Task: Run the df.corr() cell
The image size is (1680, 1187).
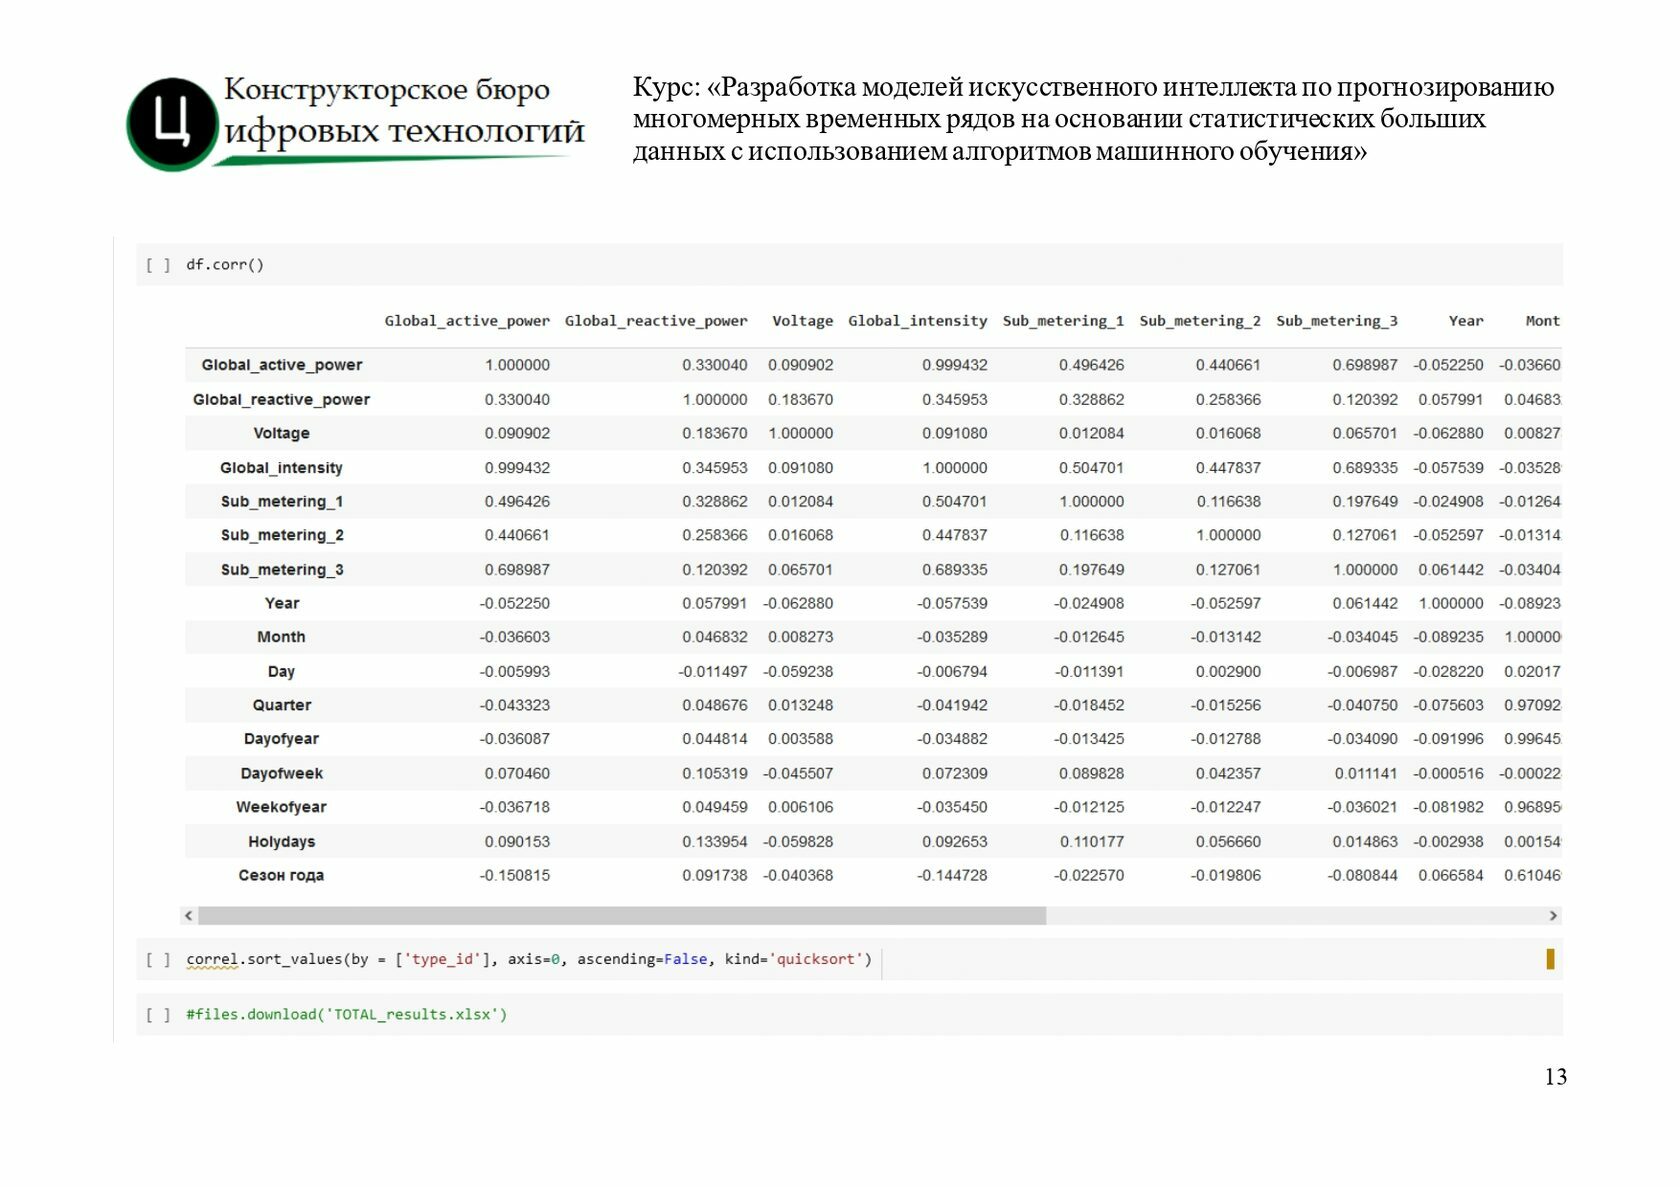Action: [x=158, y=265]
